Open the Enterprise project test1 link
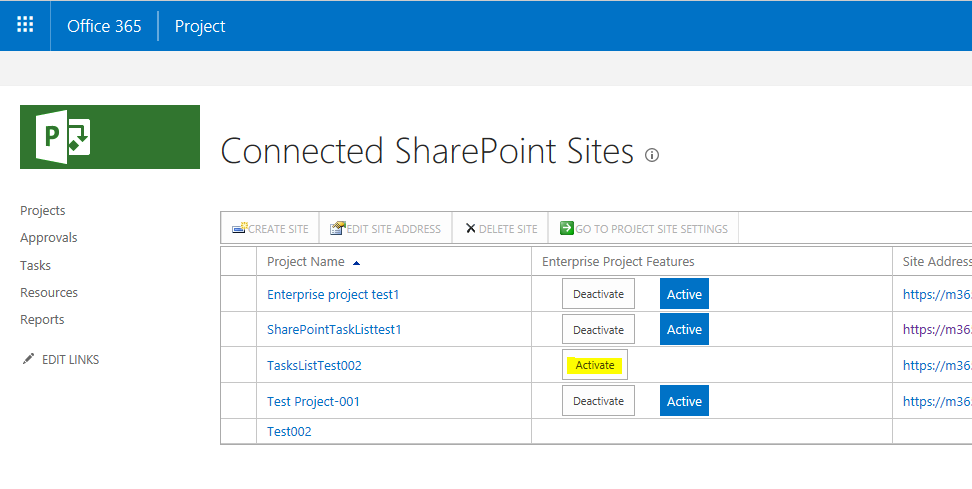This screenshot has width=972, height=489. click(333, 294)
